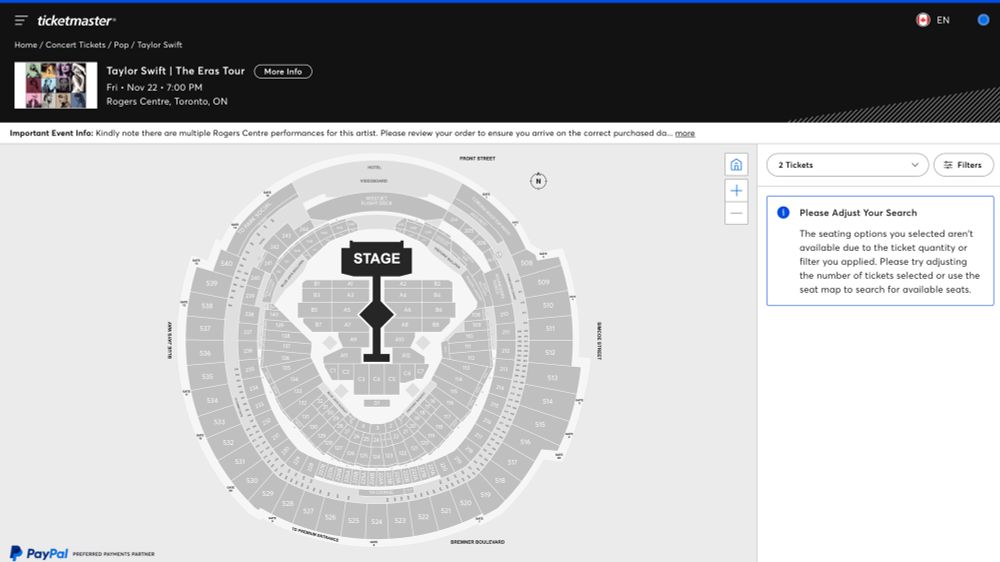Expand event info with 'more' link
Viewport: 1000px width, 562px height.
click(x=685, y=133)
